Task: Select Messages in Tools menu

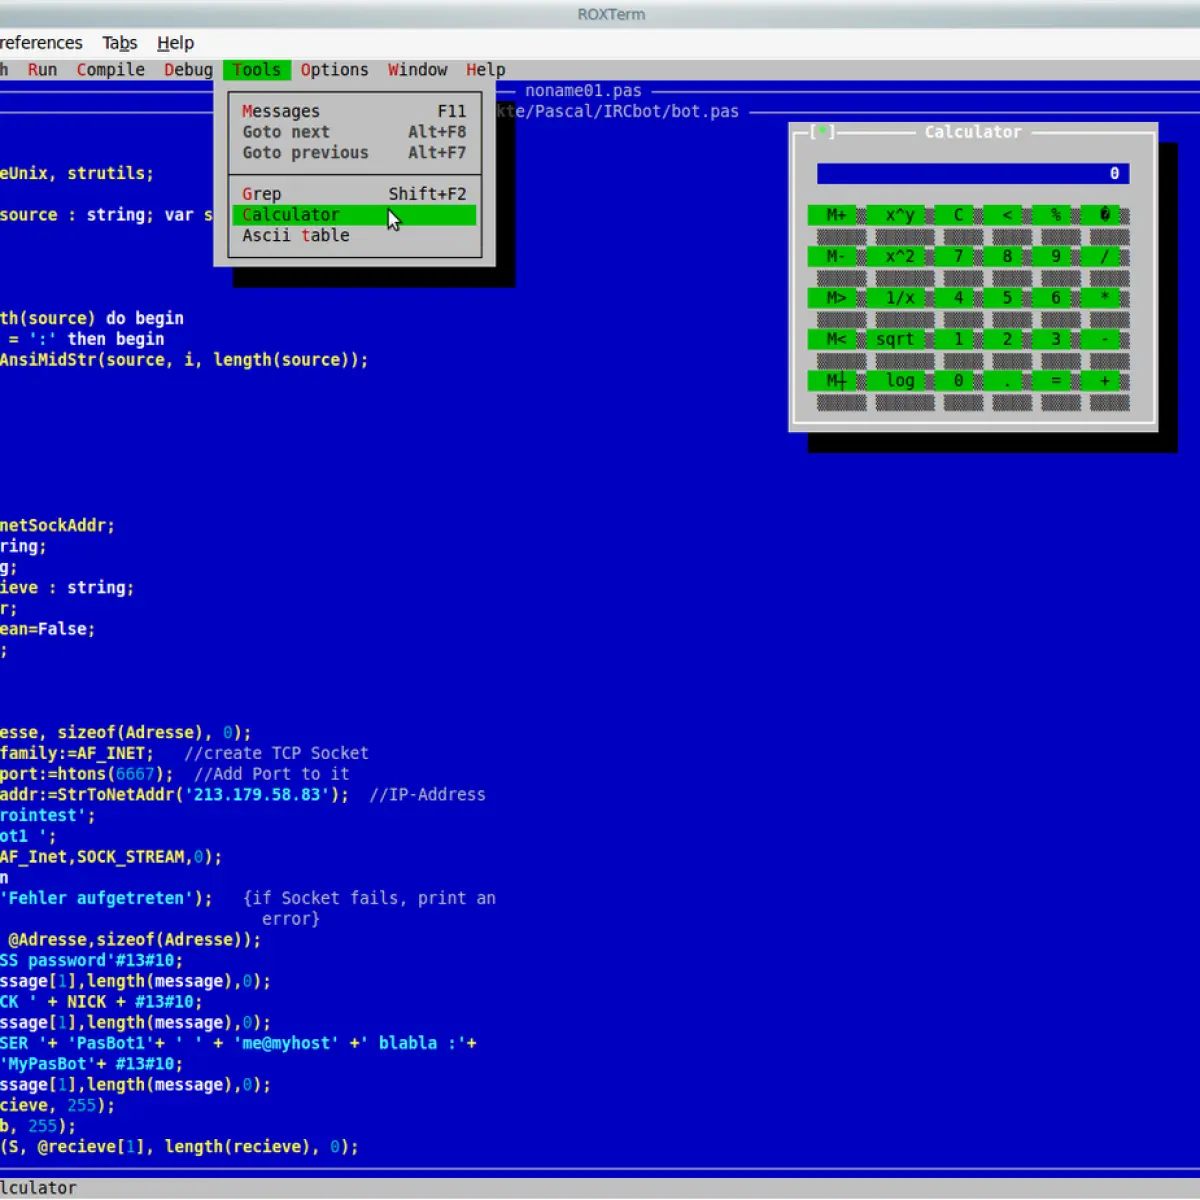Action: pos(354,111)
